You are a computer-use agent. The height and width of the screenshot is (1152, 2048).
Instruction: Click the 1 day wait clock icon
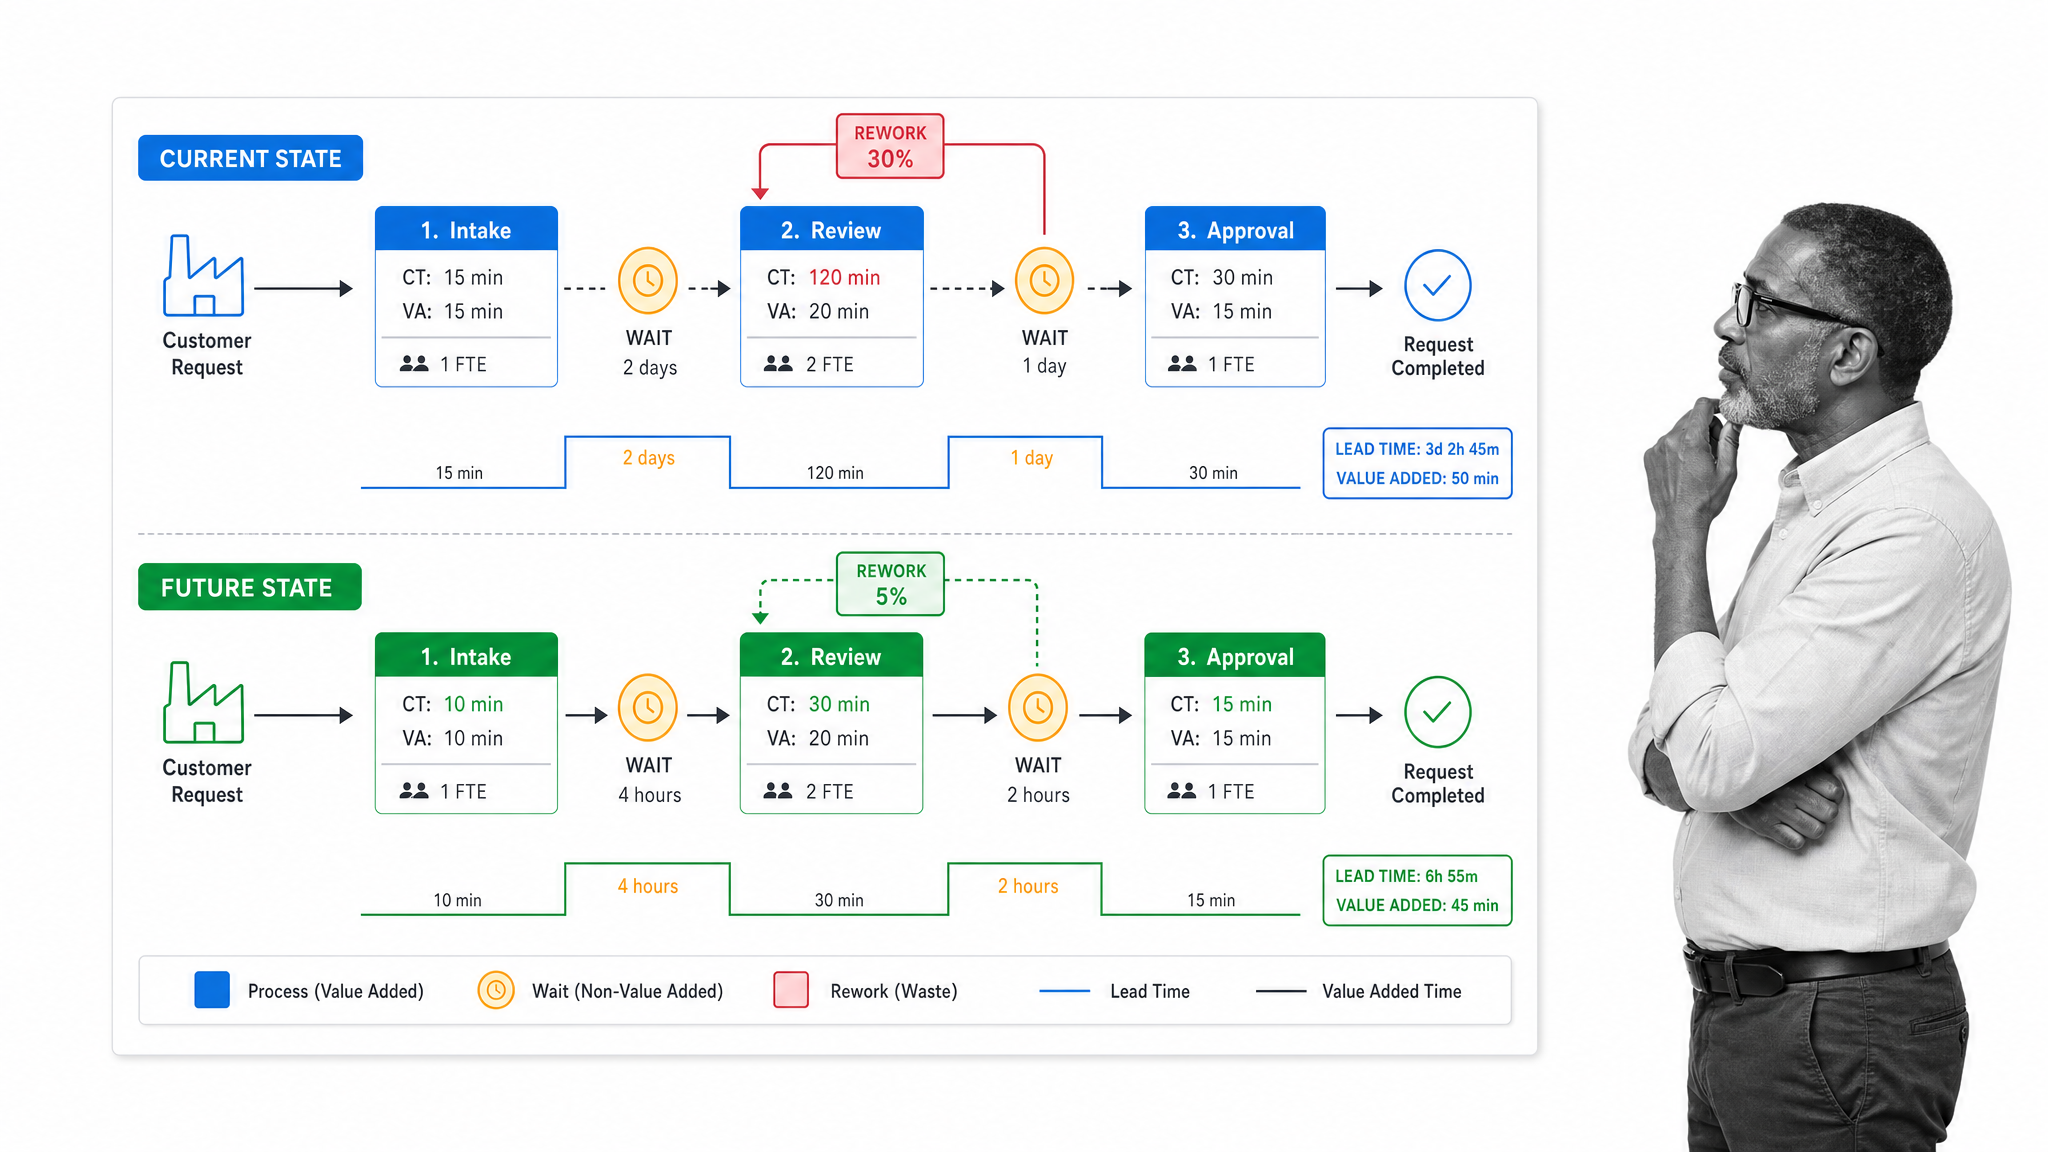coord(1044,281)
